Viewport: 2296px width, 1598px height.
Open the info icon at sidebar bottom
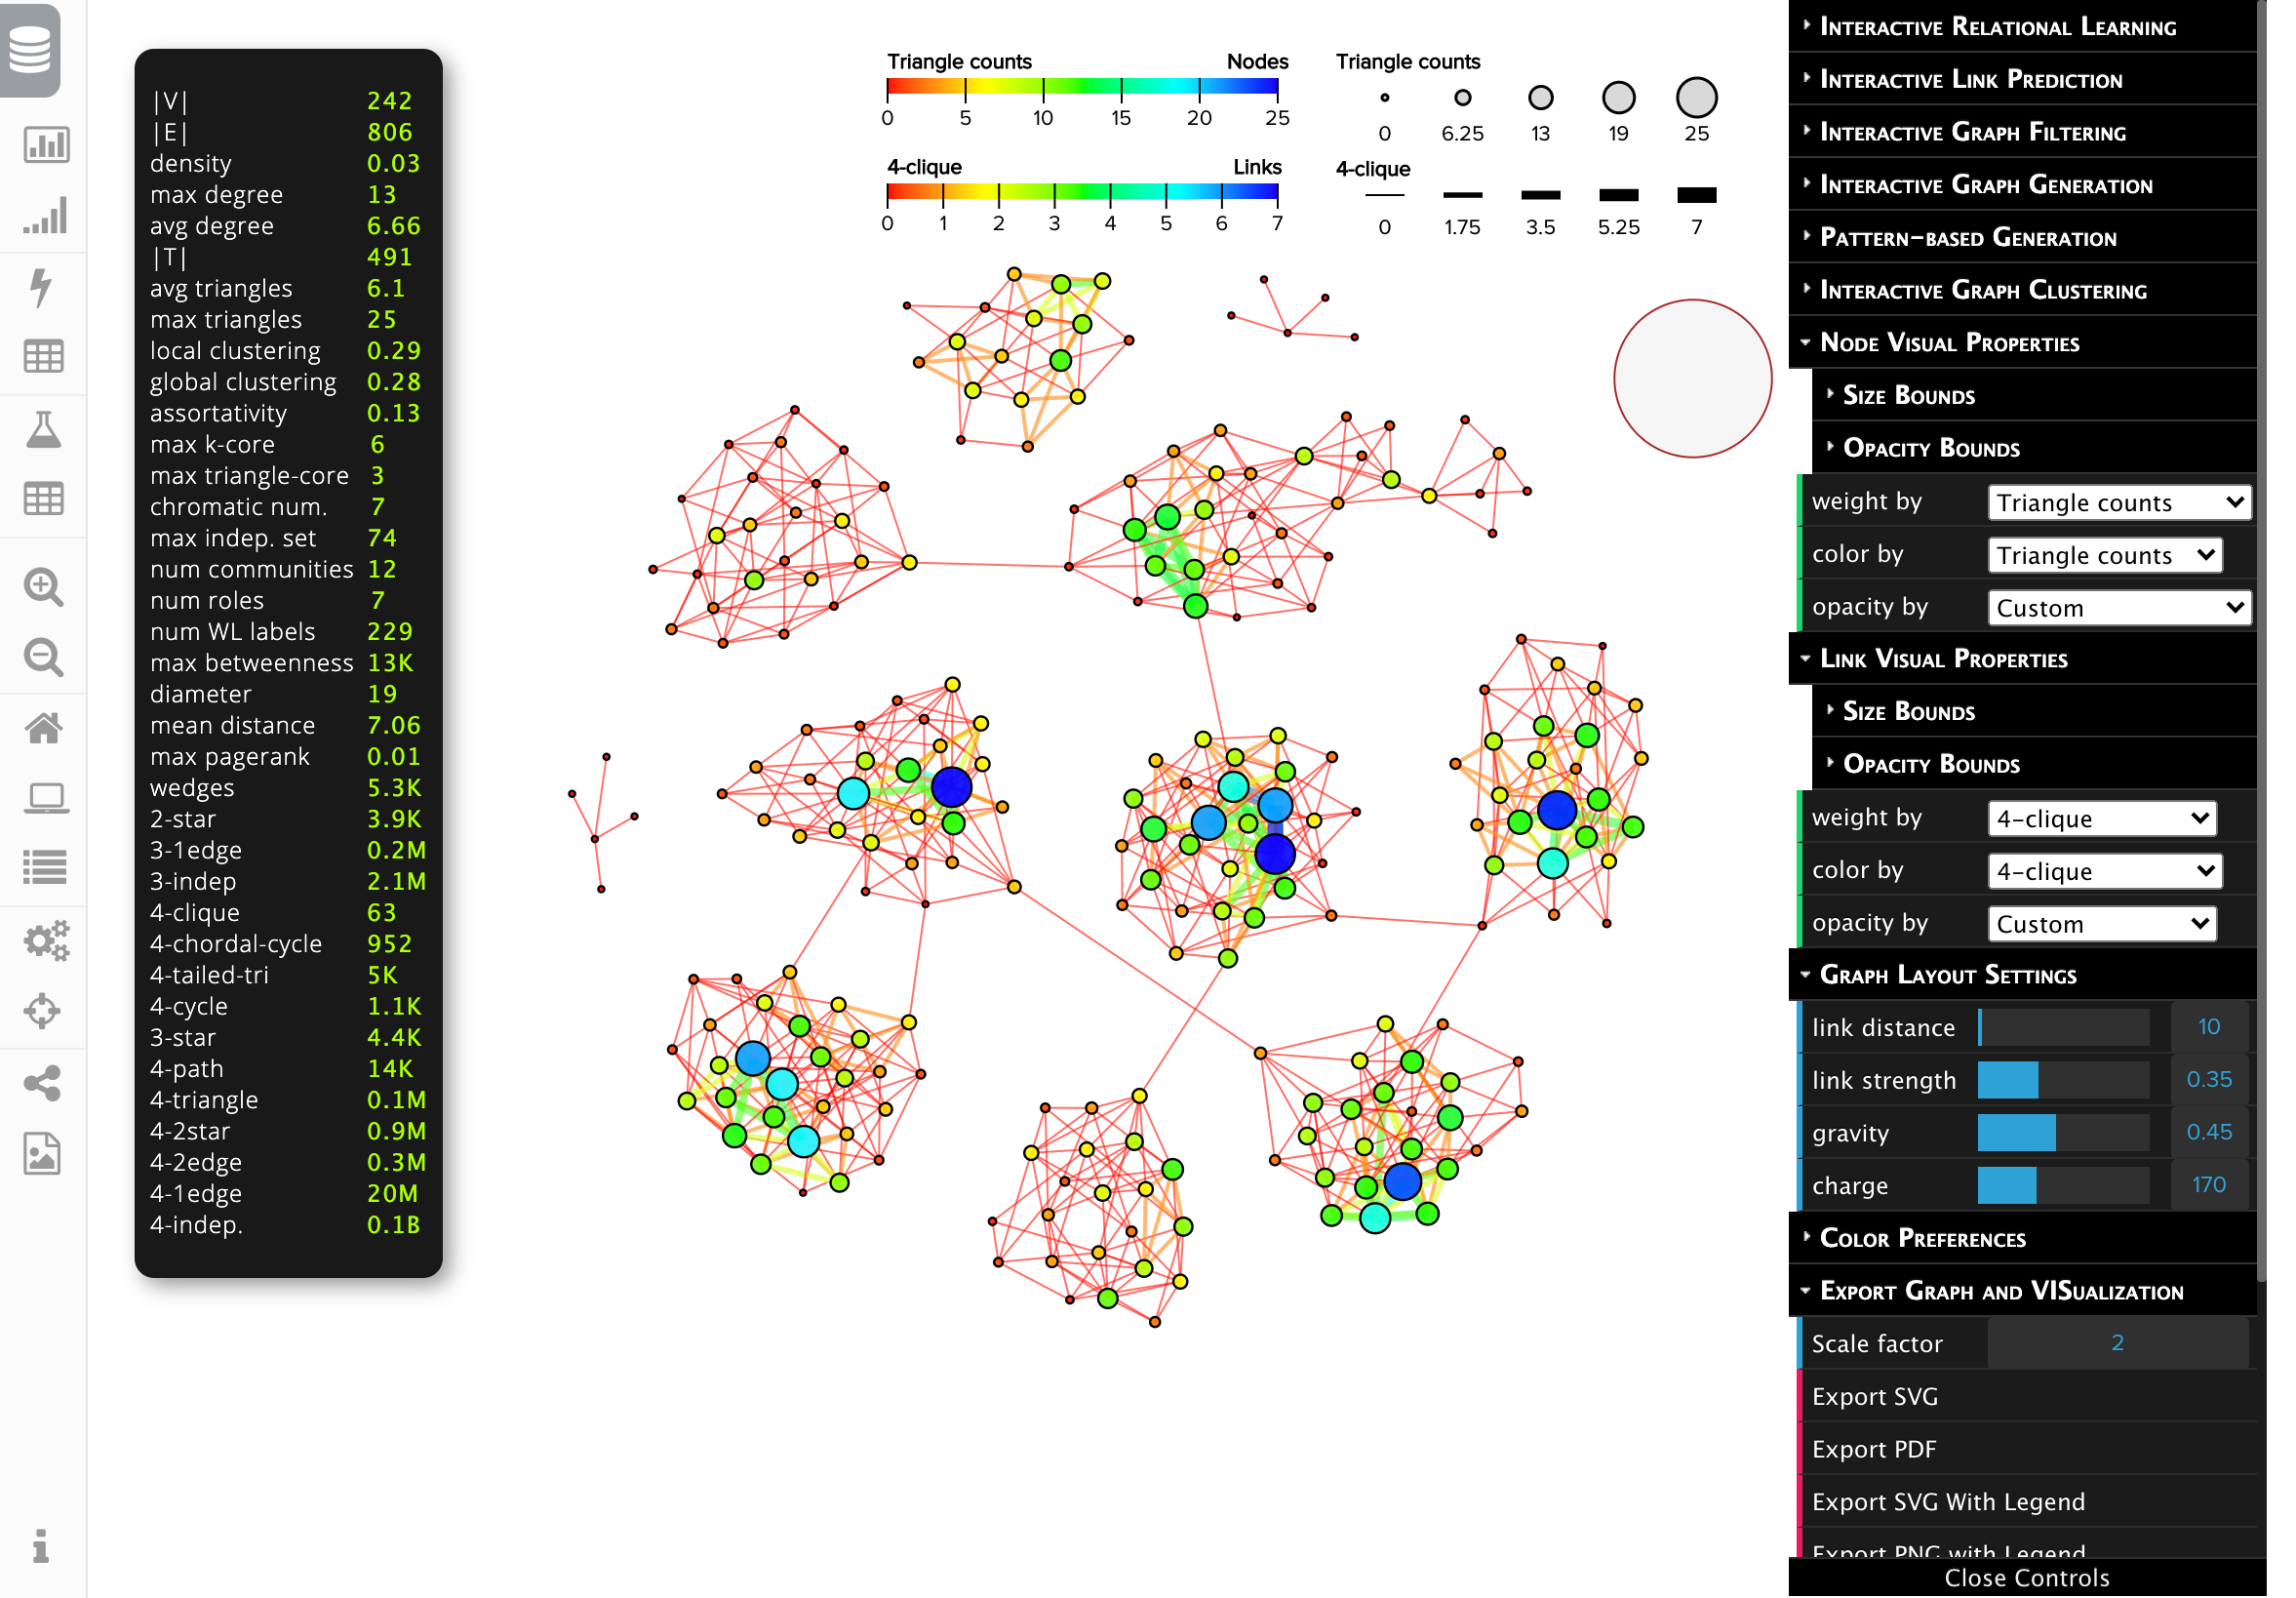(40, 1547)
